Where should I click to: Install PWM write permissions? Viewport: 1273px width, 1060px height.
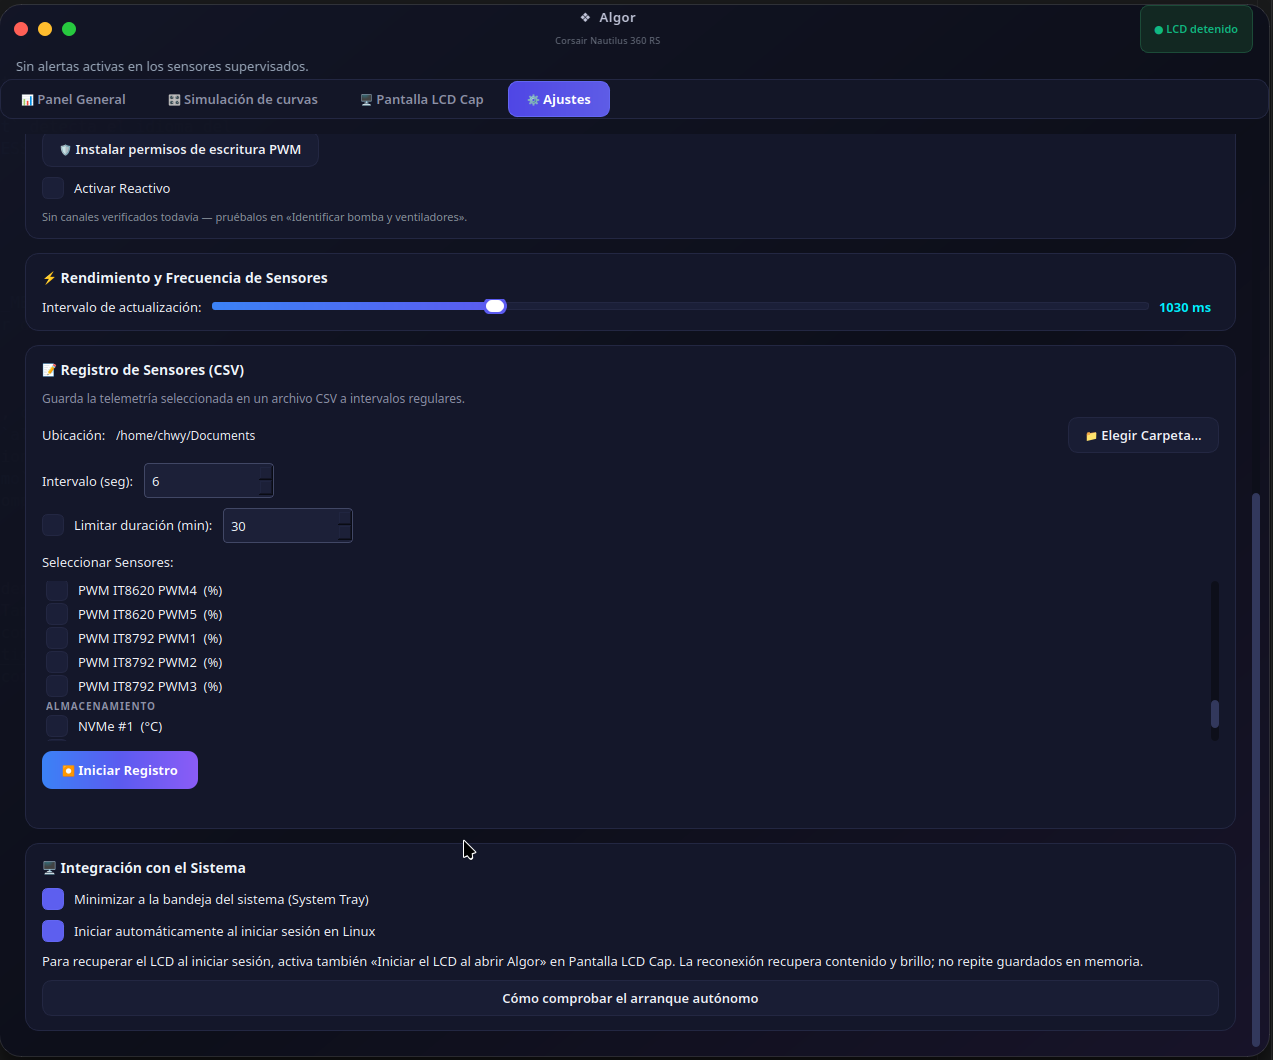coord(180,150)
